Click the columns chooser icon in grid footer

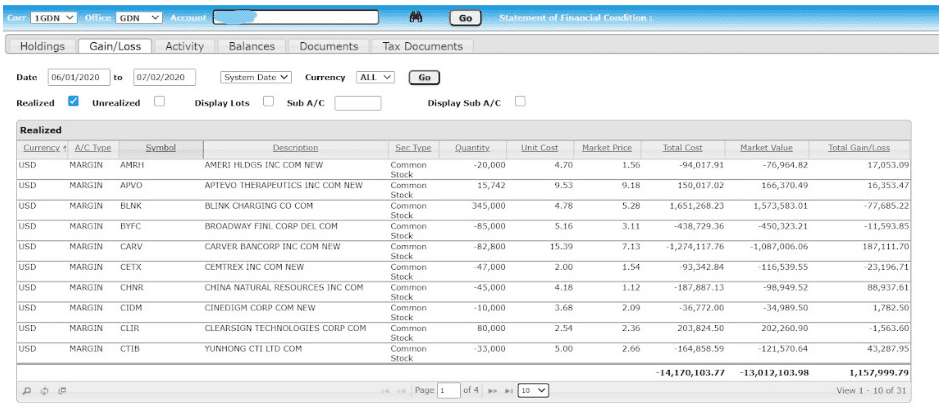[x=62, y=391]
